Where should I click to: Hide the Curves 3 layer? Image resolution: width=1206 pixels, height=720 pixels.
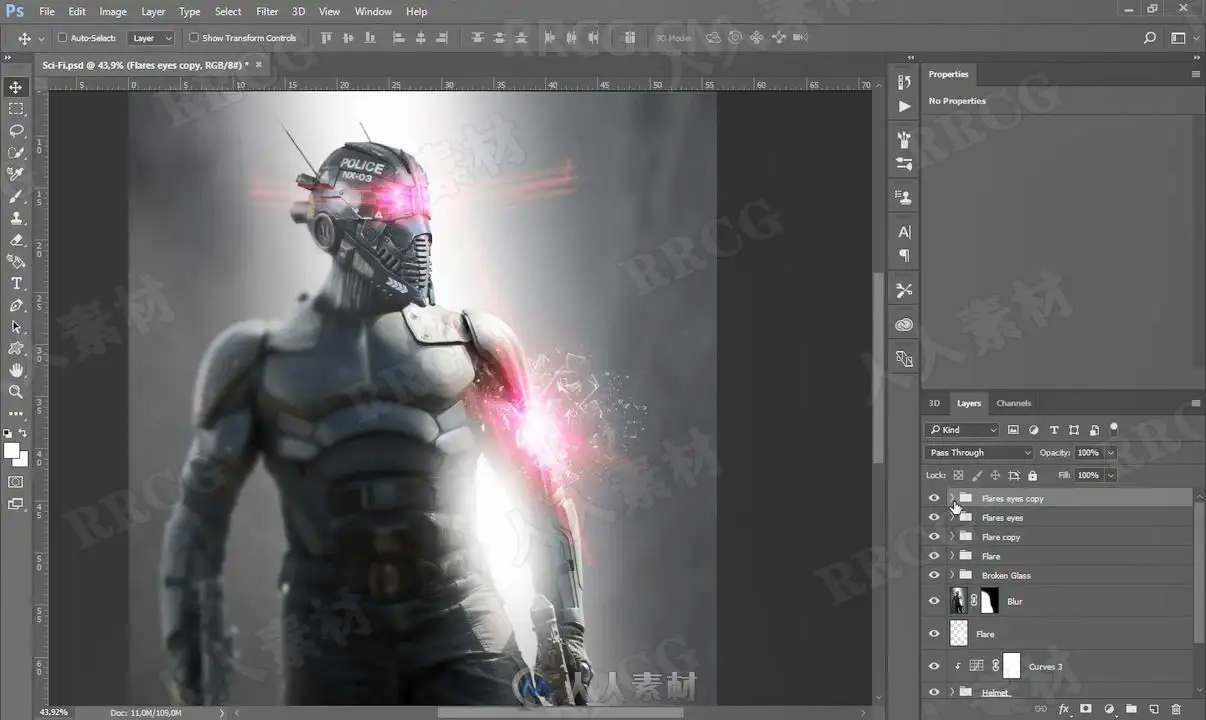click(x=934, y=666)
